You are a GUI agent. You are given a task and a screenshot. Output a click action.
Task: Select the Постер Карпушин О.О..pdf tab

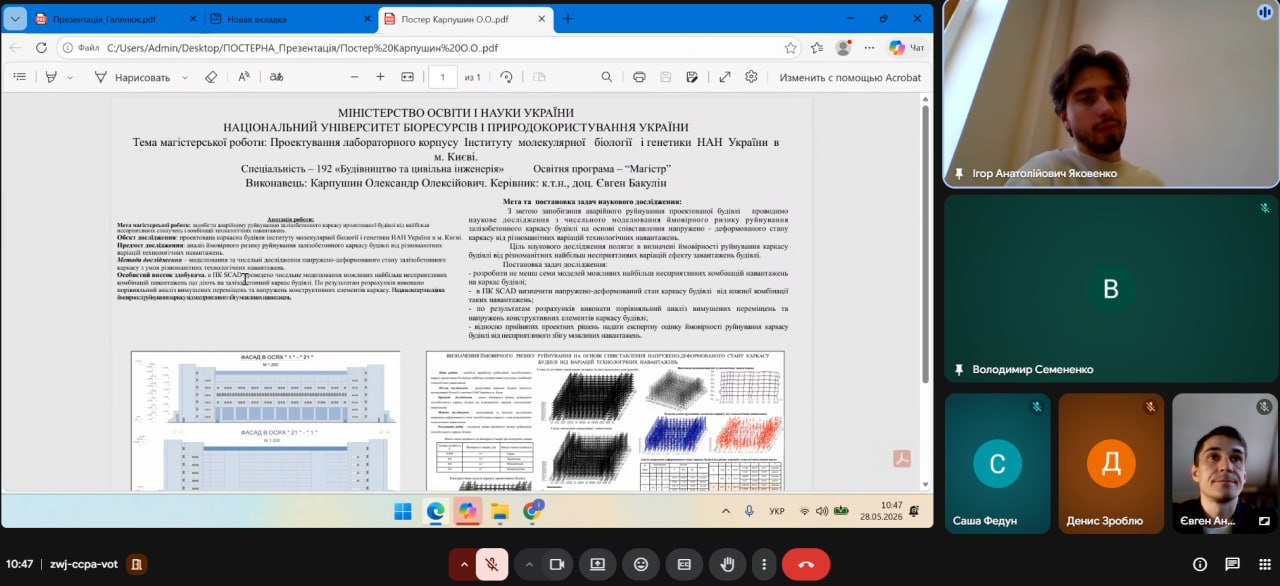[x=464, y=18]
